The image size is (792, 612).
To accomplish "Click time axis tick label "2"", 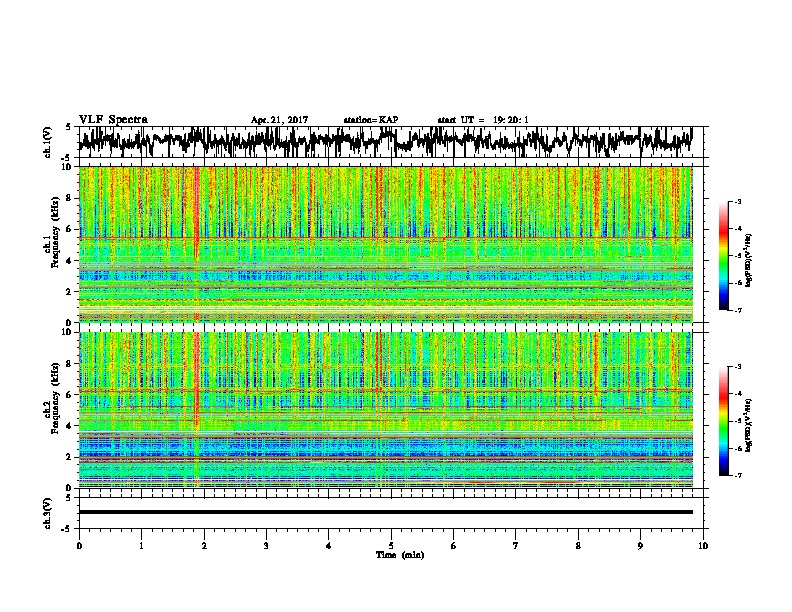I will pos(204,545).
